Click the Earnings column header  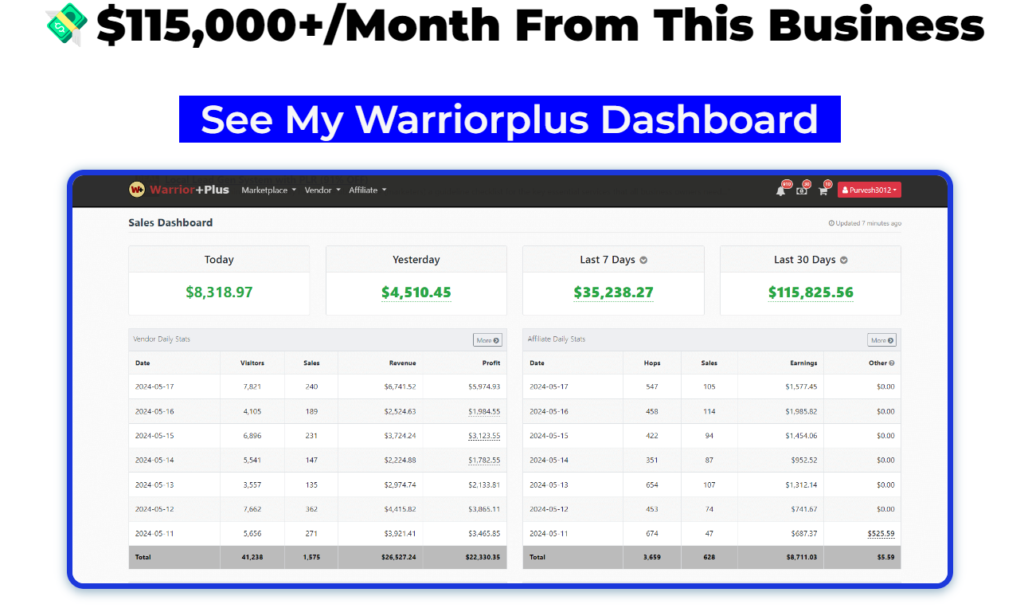point(803,363)
